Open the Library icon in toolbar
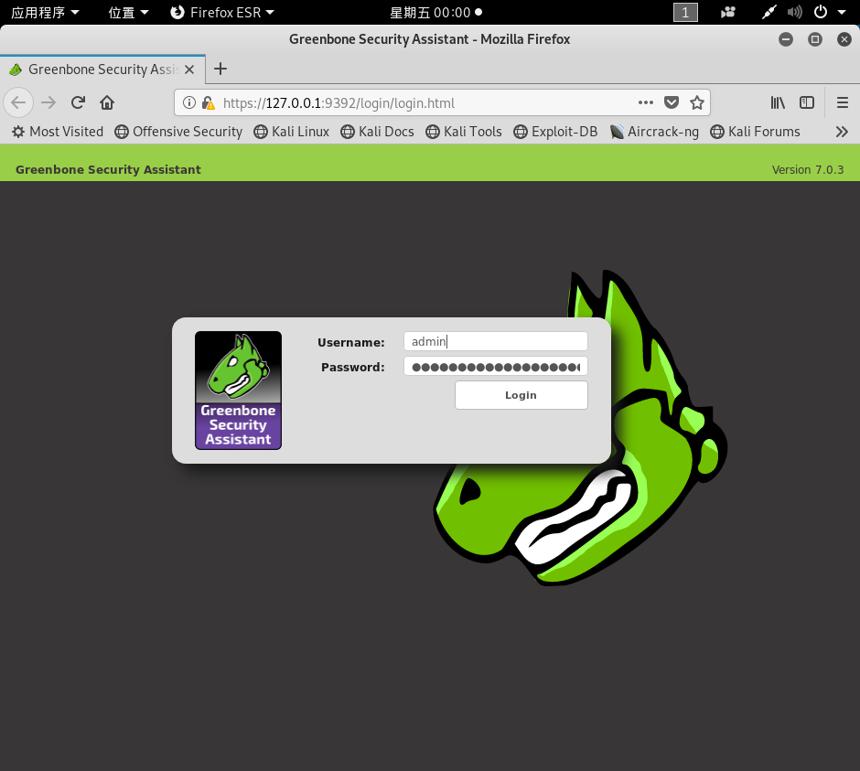 (778, 103)
